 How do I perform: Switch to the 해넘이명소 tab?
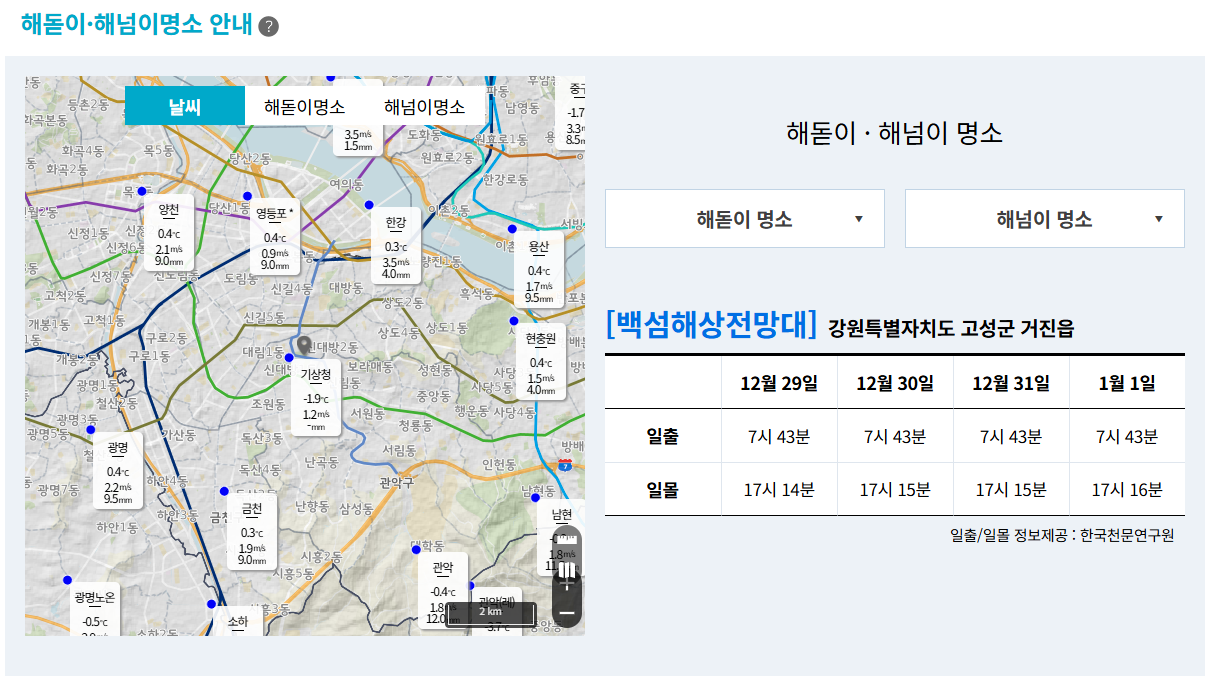point(424,105)
